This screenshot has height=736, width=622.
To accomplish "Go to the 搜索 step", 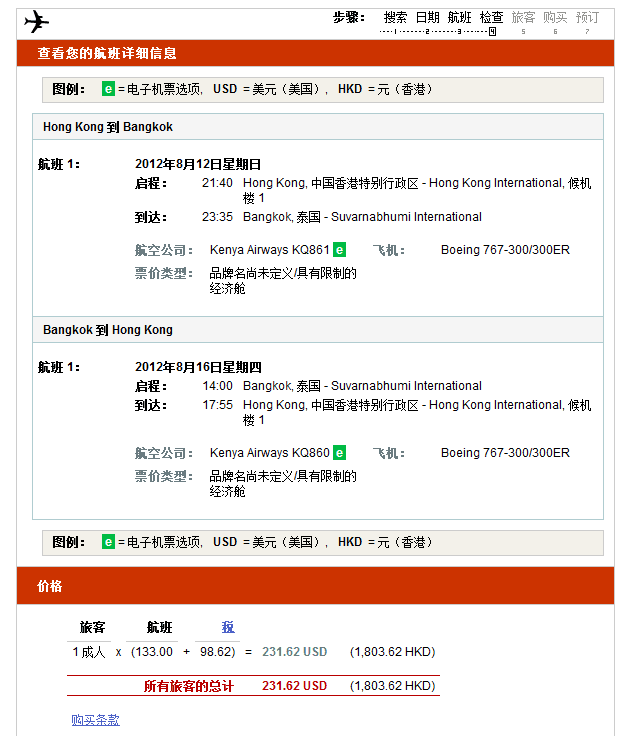I will click(395, 17).
